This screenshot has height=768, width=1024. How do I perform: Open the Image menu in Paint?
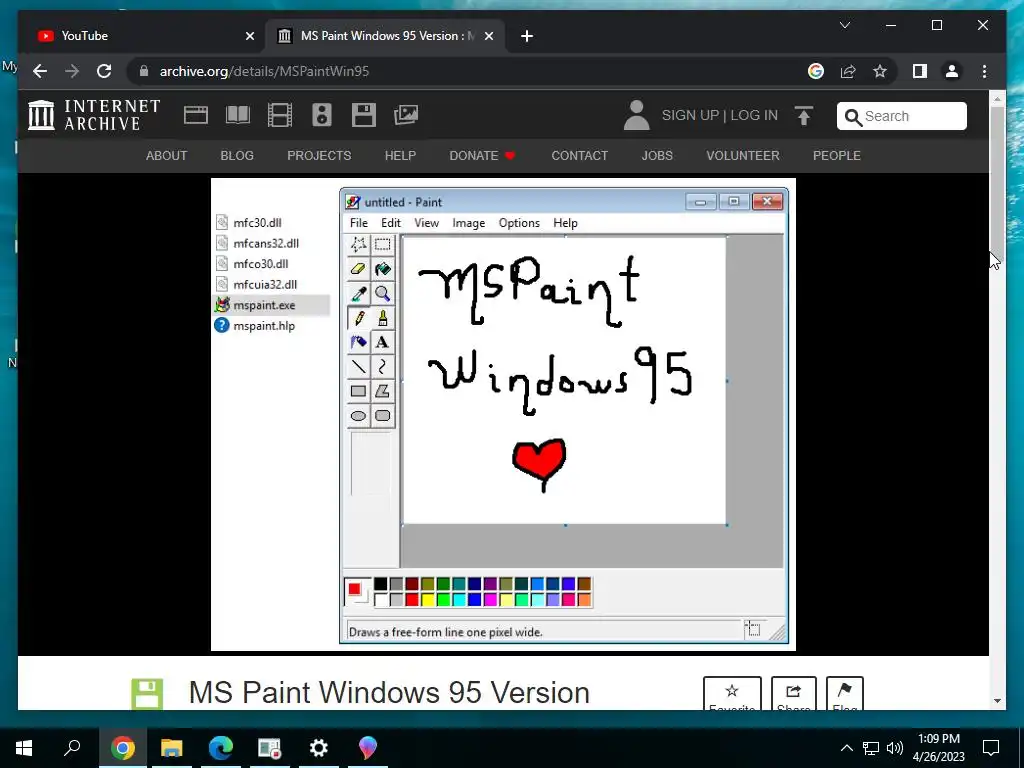pos(469,223)
